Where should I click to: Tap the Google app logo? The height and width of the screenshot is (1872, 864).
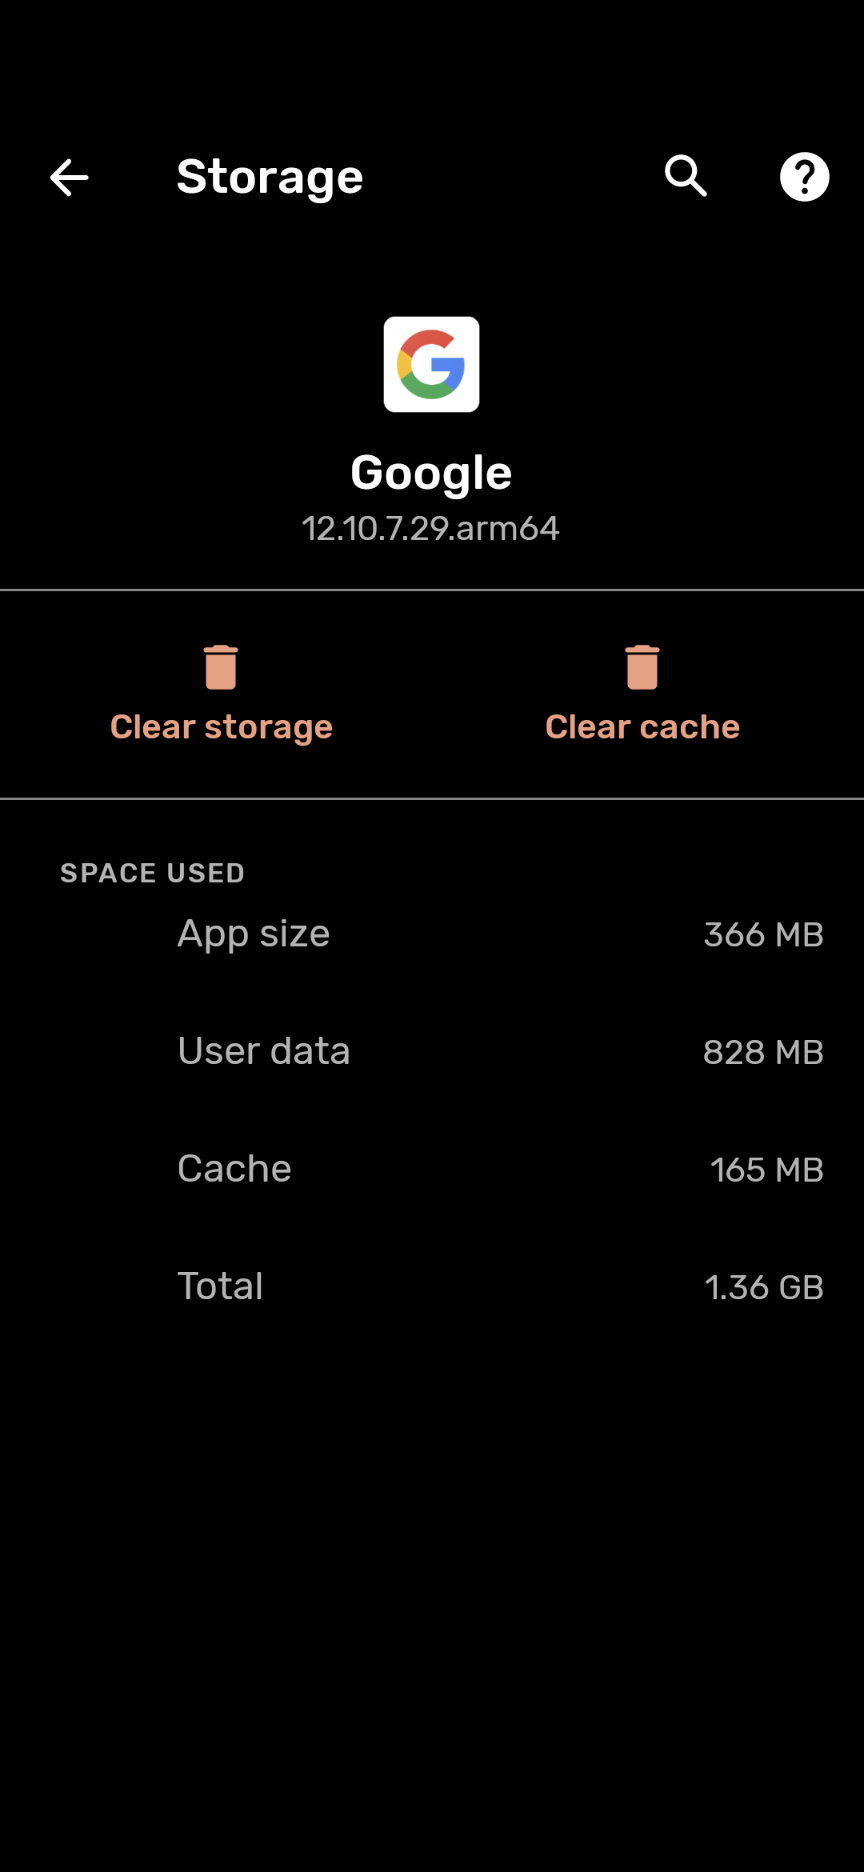pyautogui.click(x=431, y=365)
